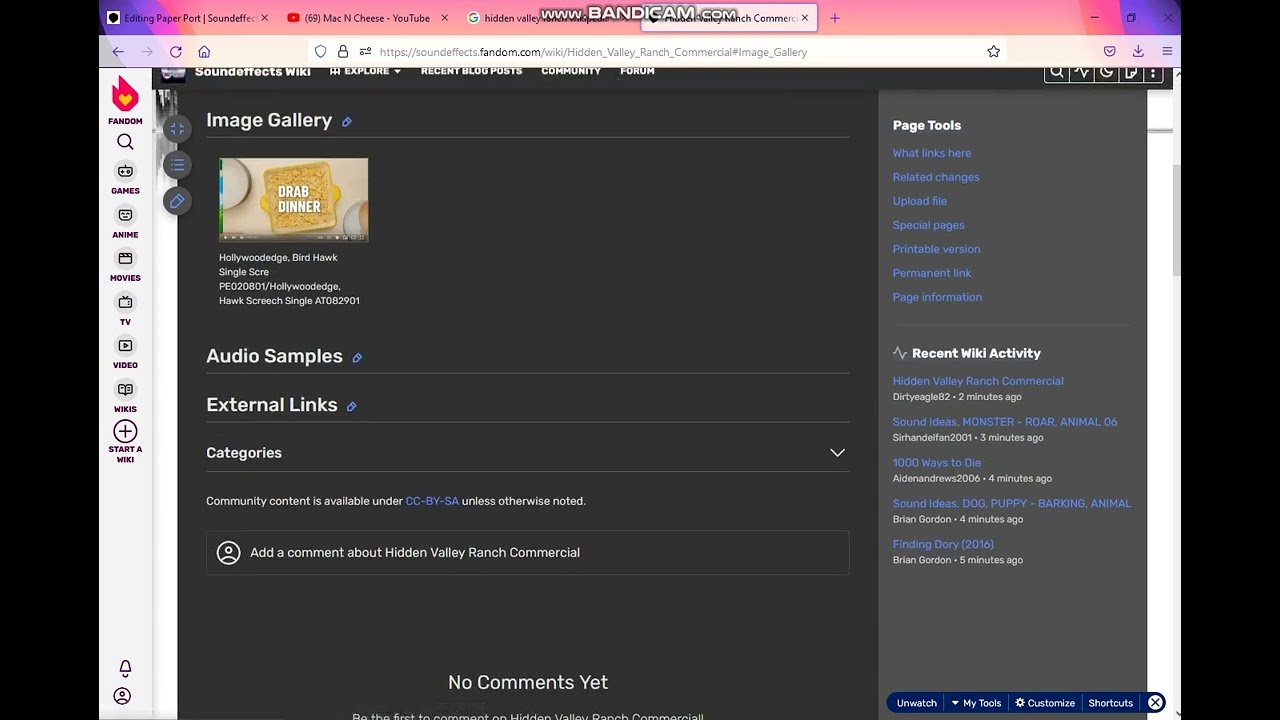Toggle the dark/light theme moon icon
The width and height of the screenshot is (1280, 720).
[1106, 72]
